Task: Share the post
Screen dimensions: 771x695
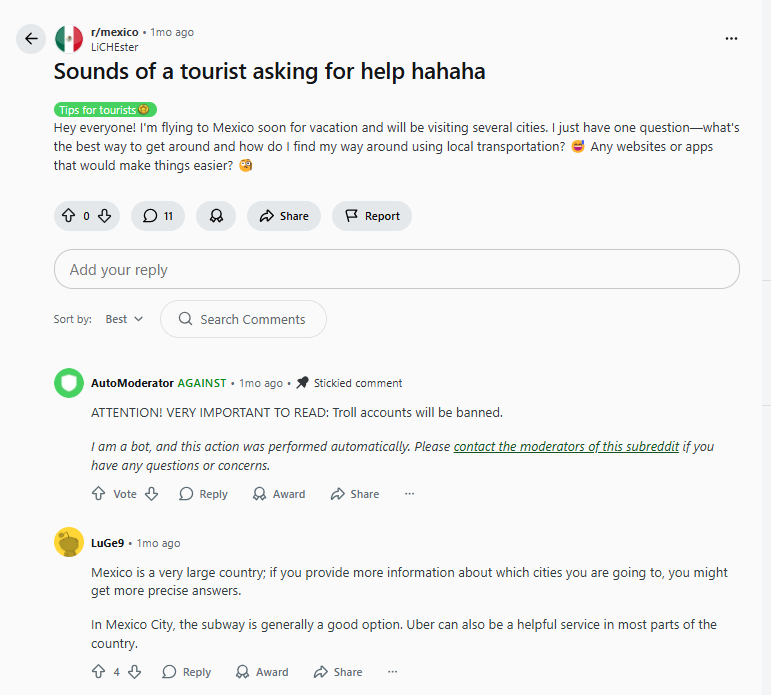Action: point(284,216)
